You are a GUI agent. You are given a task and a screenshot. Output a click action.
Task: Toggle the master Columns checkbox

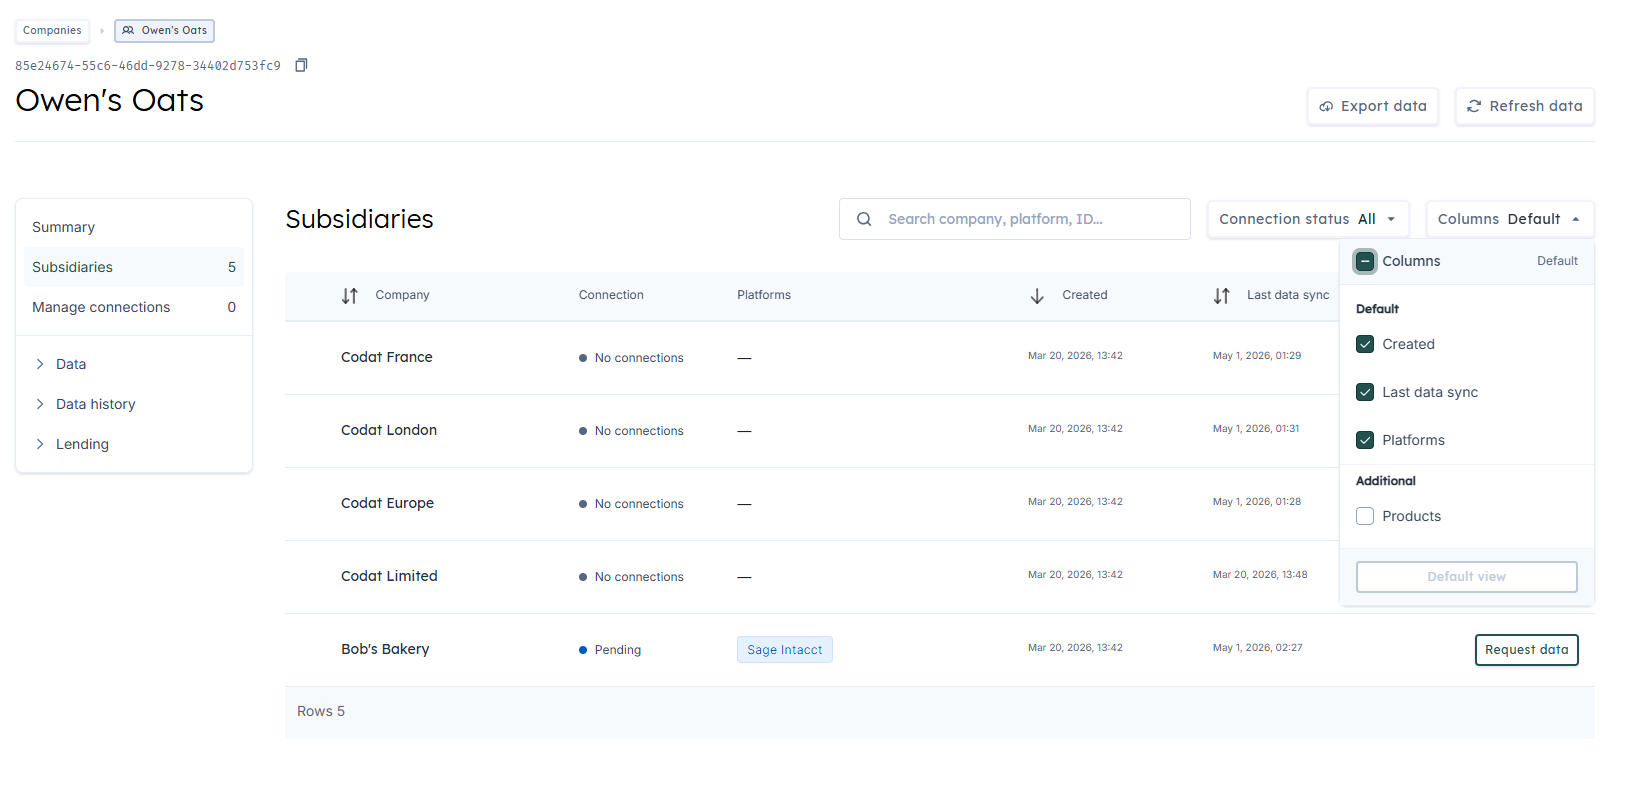(1365, 261)
